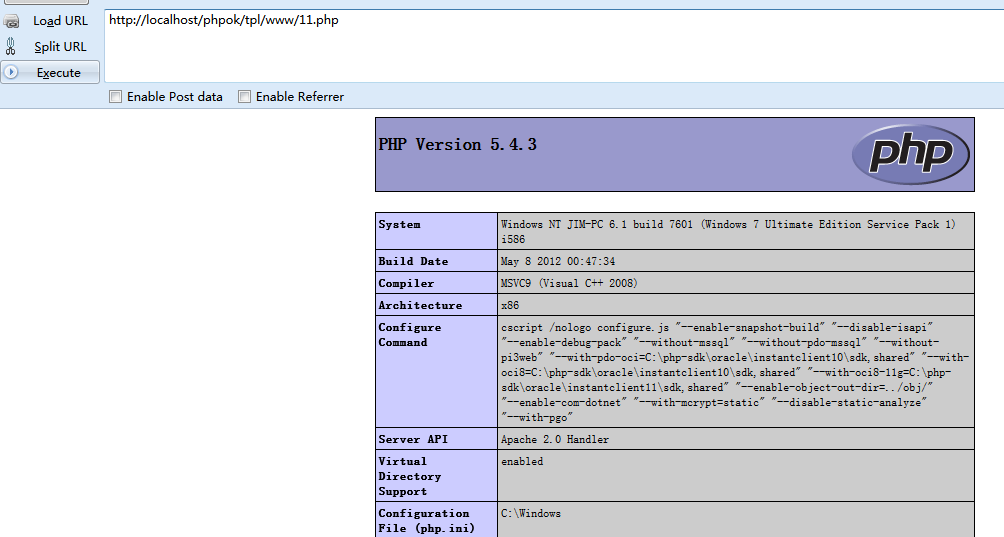This screenshot has width=1004, height=537.
Task: Click the Split URL label
Action: pyautogui.click(x=60, y=47)
